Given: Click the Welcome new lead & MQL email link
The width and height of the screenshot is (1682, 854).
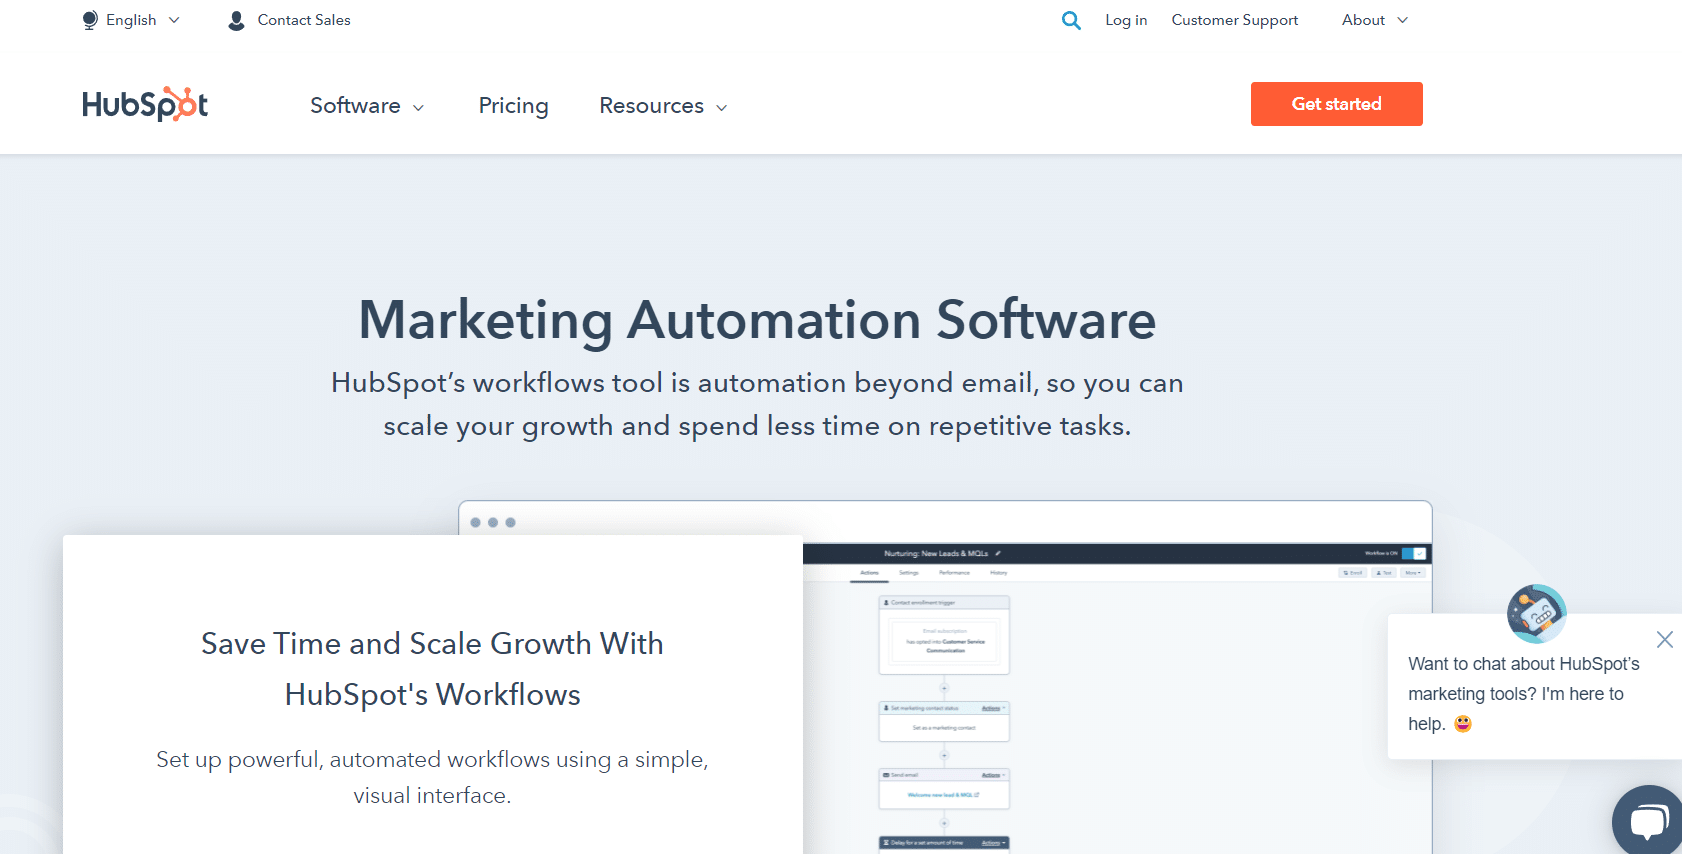Looking at the screenshot, I should (x=943, y=795).
